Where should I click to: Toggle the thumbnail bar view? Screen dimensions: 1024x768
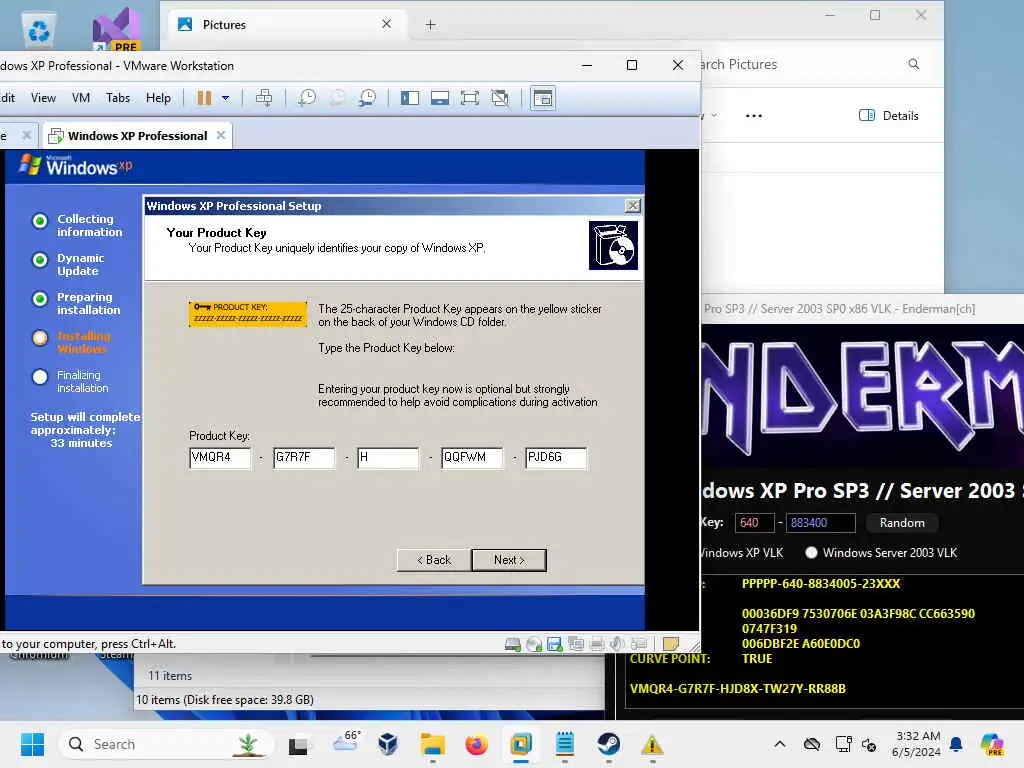click(440, 98)
